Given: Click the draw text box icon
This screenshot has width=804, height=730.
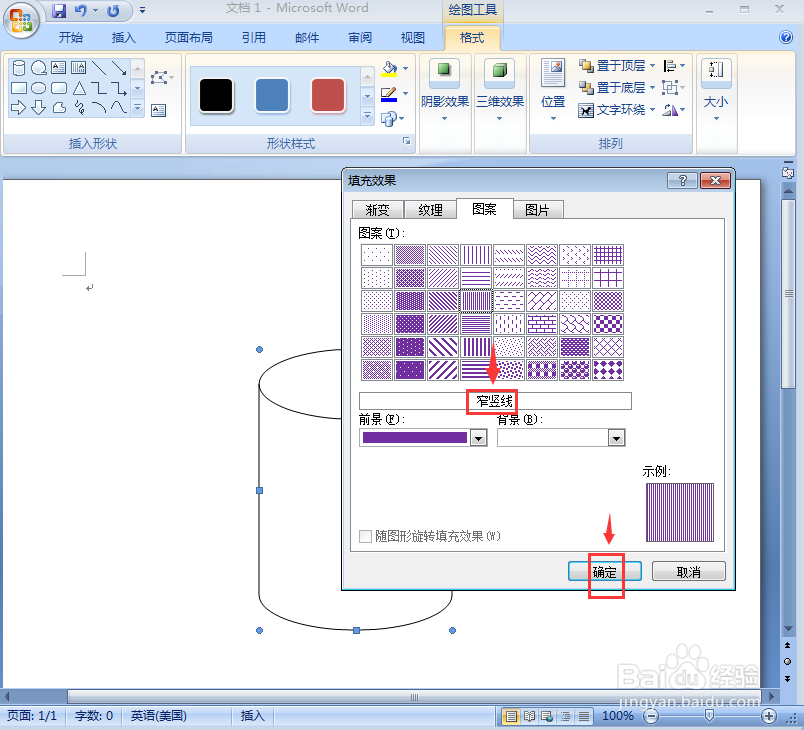Looking at the screenshot, I should click(x=158, y=110).
